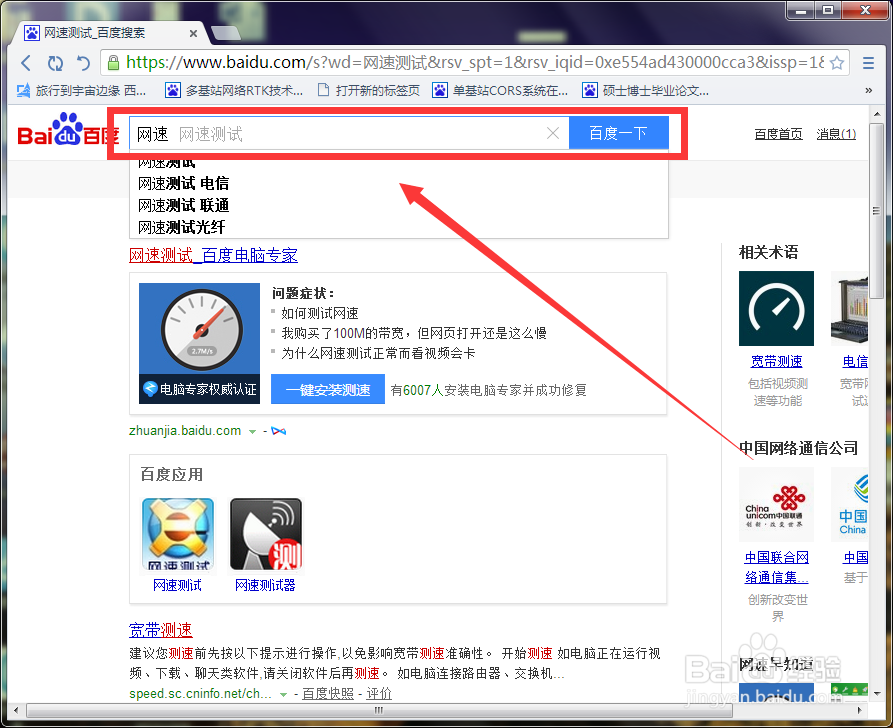This screenshot has width=893, height=728.
Task: Open result 宽带测速 title
Action: (x=161, y=630)
